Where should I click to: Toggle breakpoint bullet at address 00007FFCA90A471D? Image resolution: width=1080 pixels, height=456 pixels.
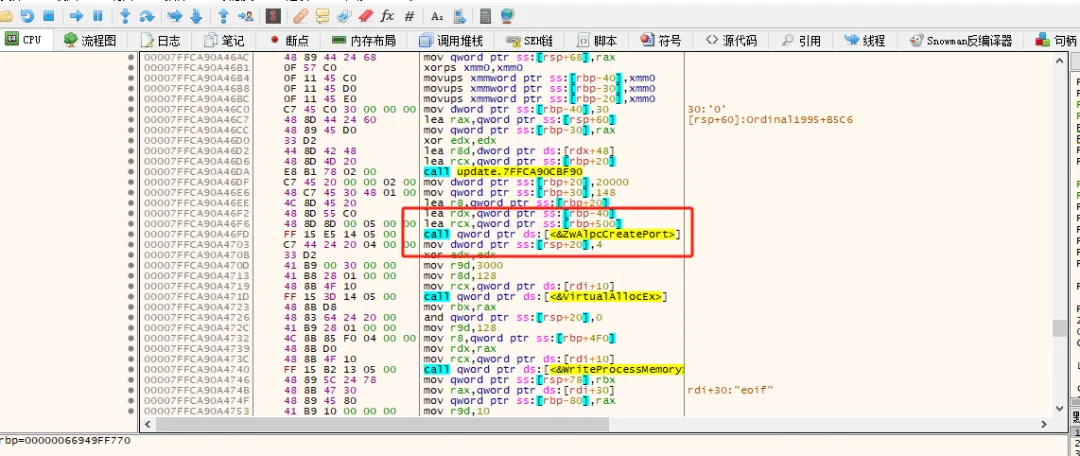[x=131, y=297]
